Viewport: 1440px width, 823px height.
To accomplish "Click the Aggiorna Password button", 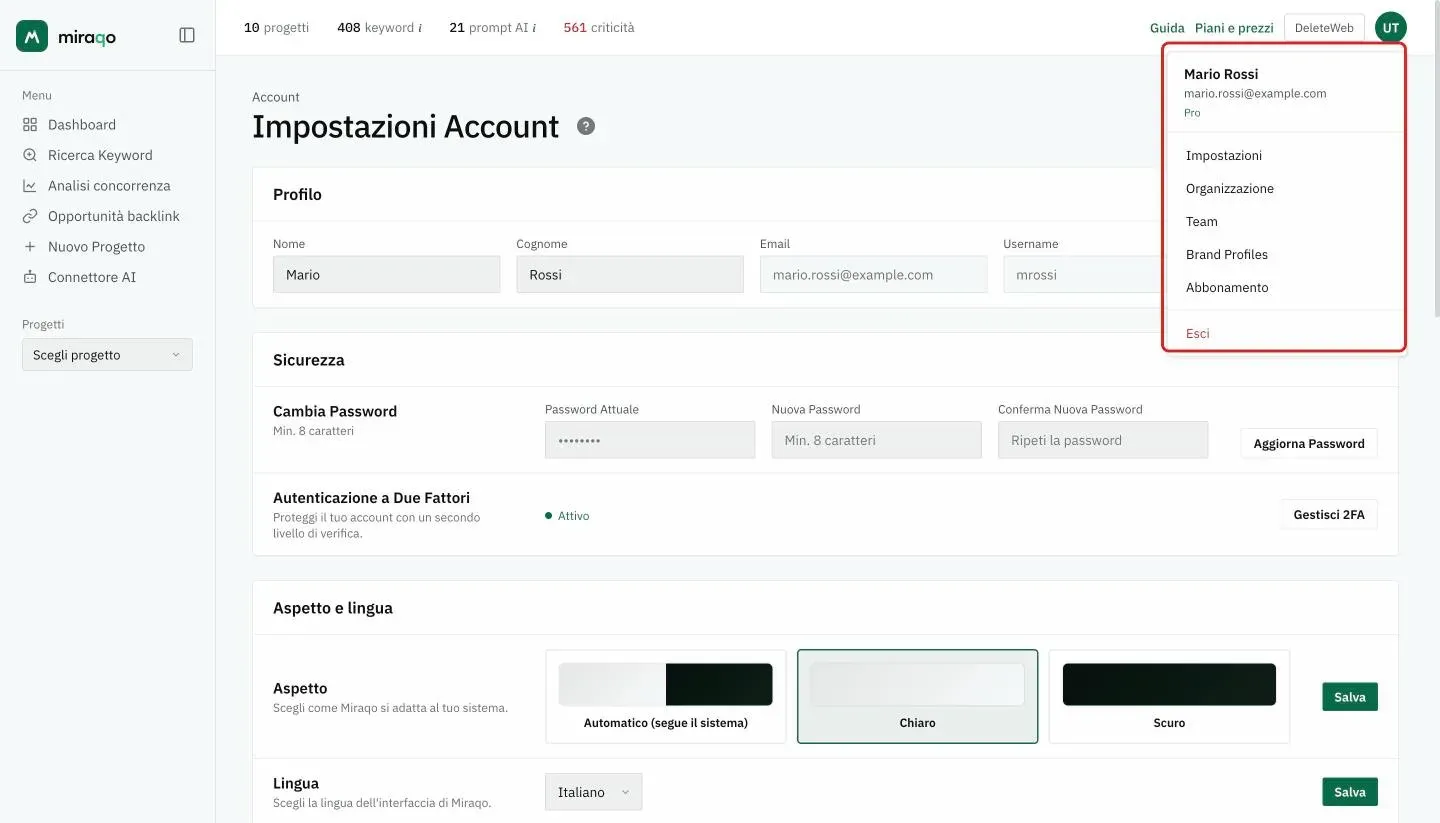I will pos(1309,443).
